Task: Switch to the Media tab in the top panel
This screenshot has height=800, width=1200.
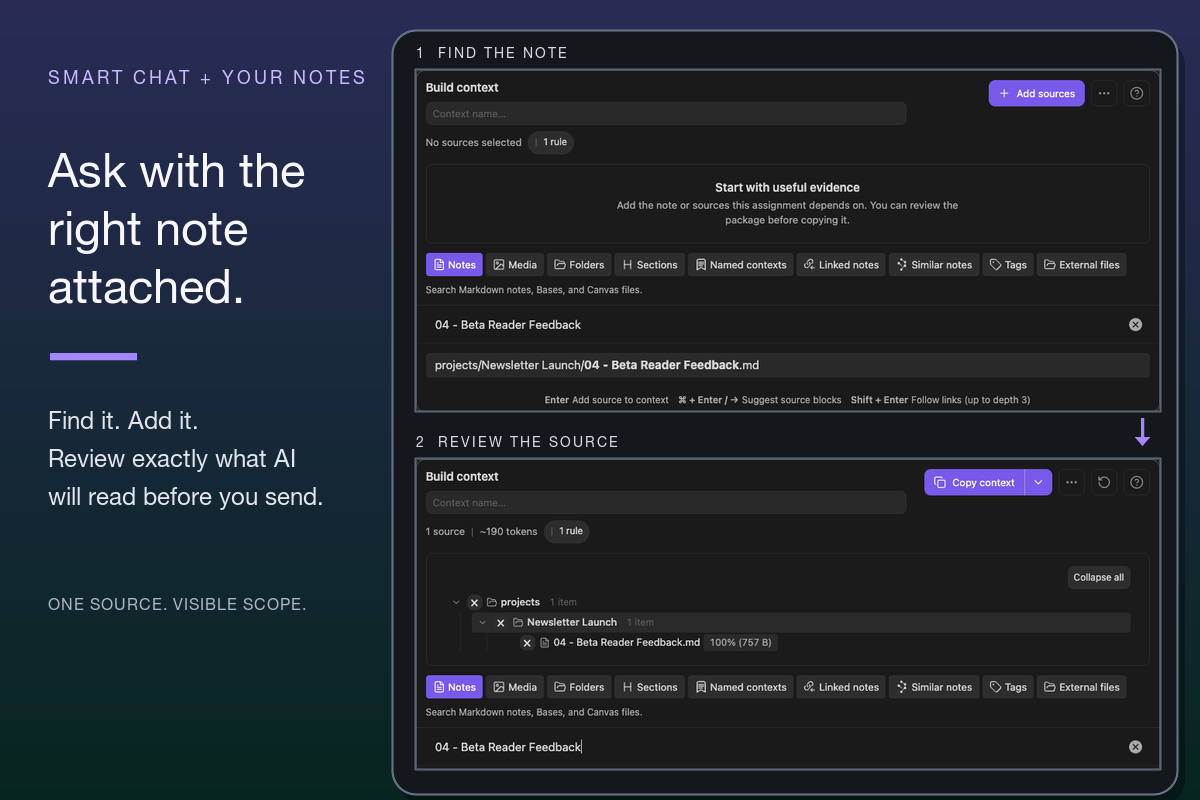Action: click(x=515, y=265)
